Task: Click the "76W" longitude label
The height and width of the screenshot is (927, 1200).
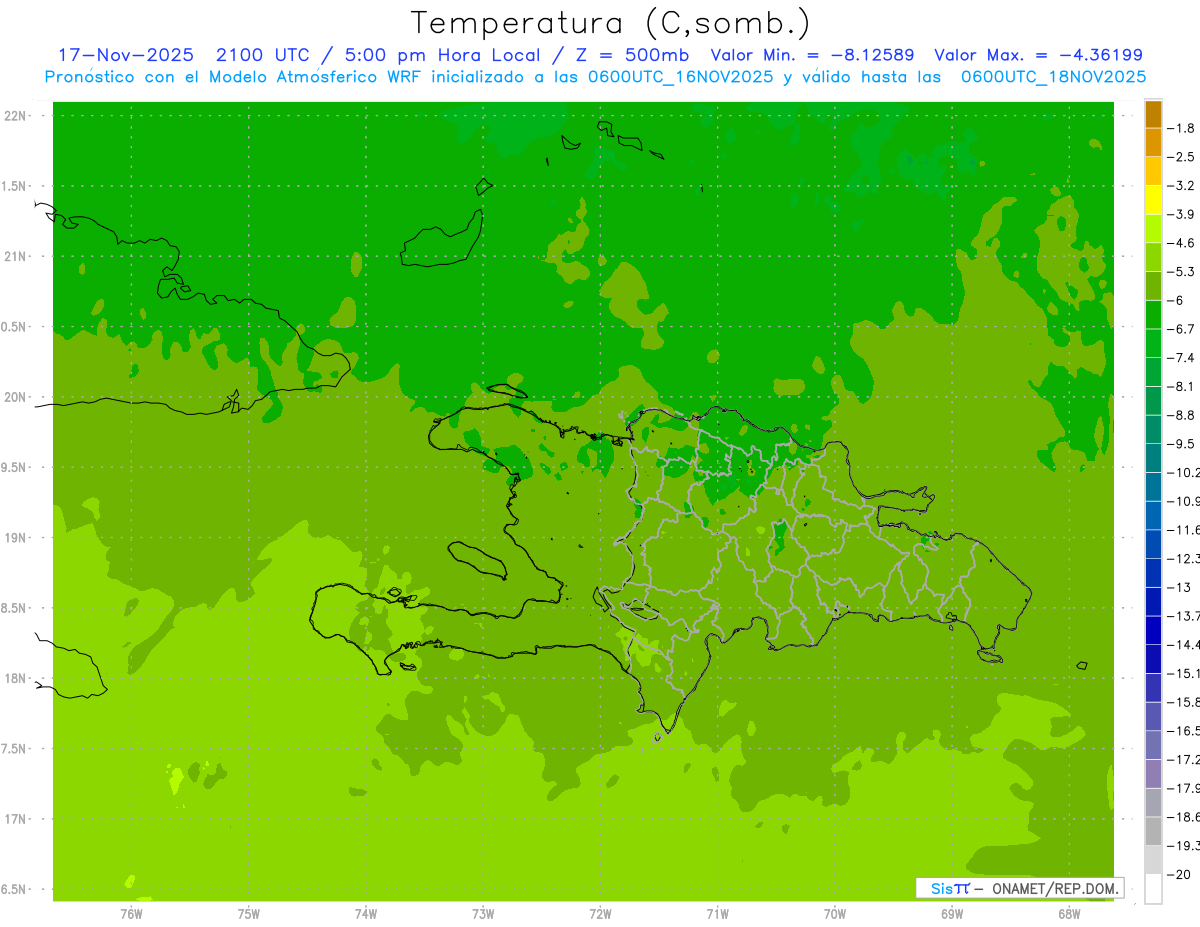Action: click(131, 914)
